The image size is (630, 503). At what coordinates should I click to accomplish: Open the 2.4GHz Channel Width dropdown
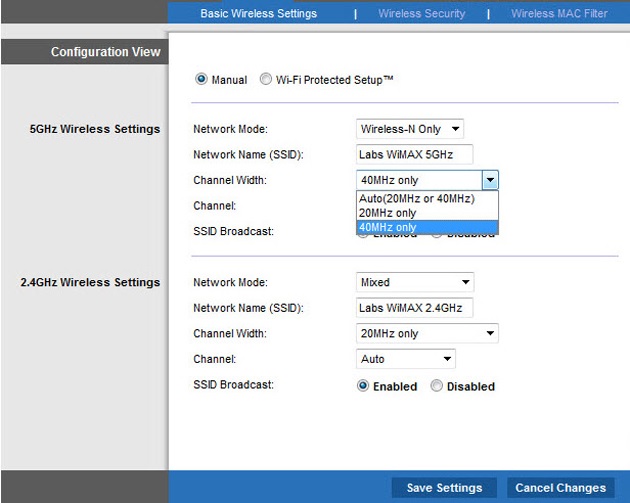[x=427, y=334]
